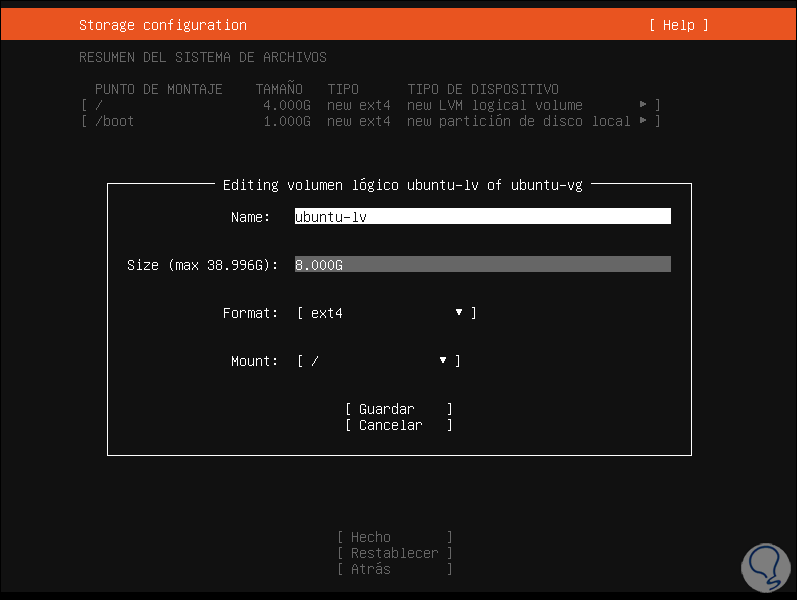
Task: Click the Hecho button
Action: coord(395,537)
